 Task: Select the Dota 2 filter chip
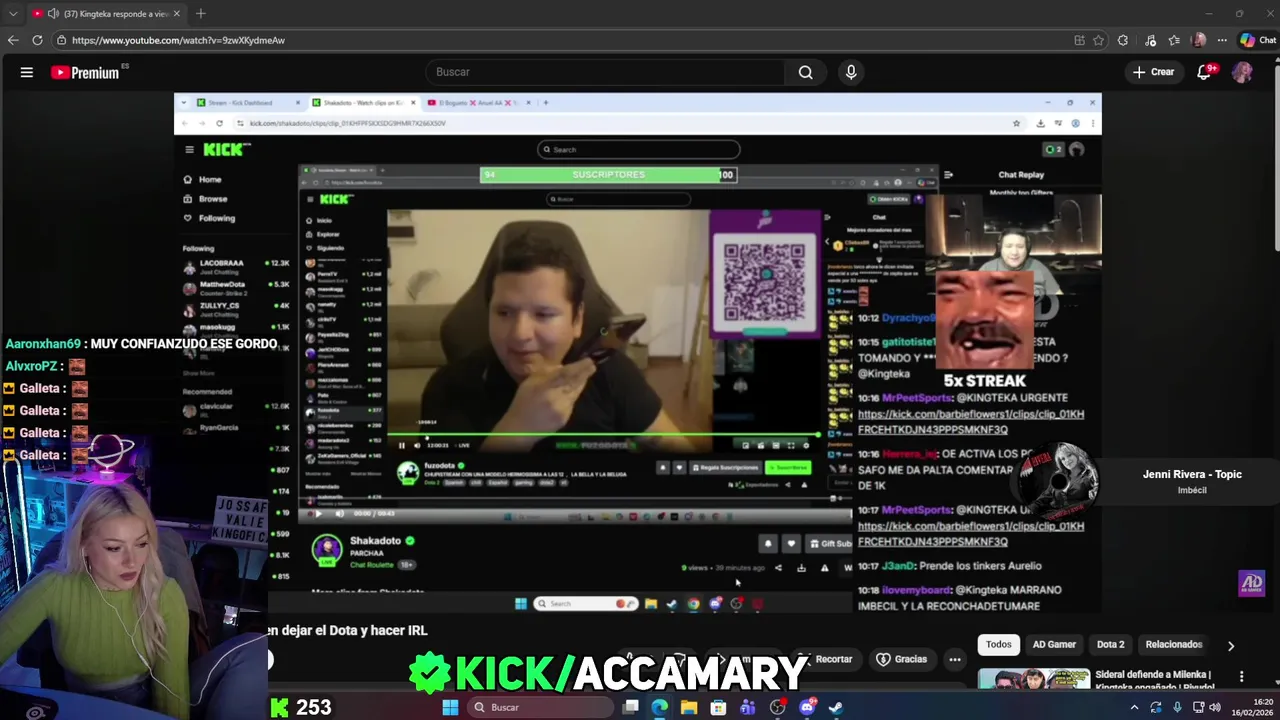(1110, 644)
